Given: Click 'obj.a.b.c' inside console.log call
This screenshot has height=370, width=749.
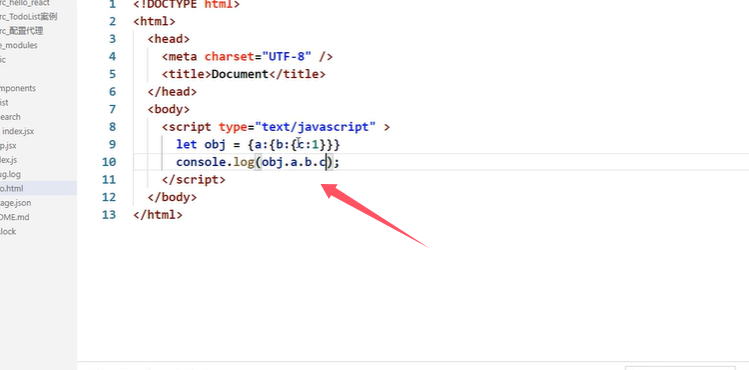Looking at the screenshot, I should pyautogui.click(x=294, y=162).
